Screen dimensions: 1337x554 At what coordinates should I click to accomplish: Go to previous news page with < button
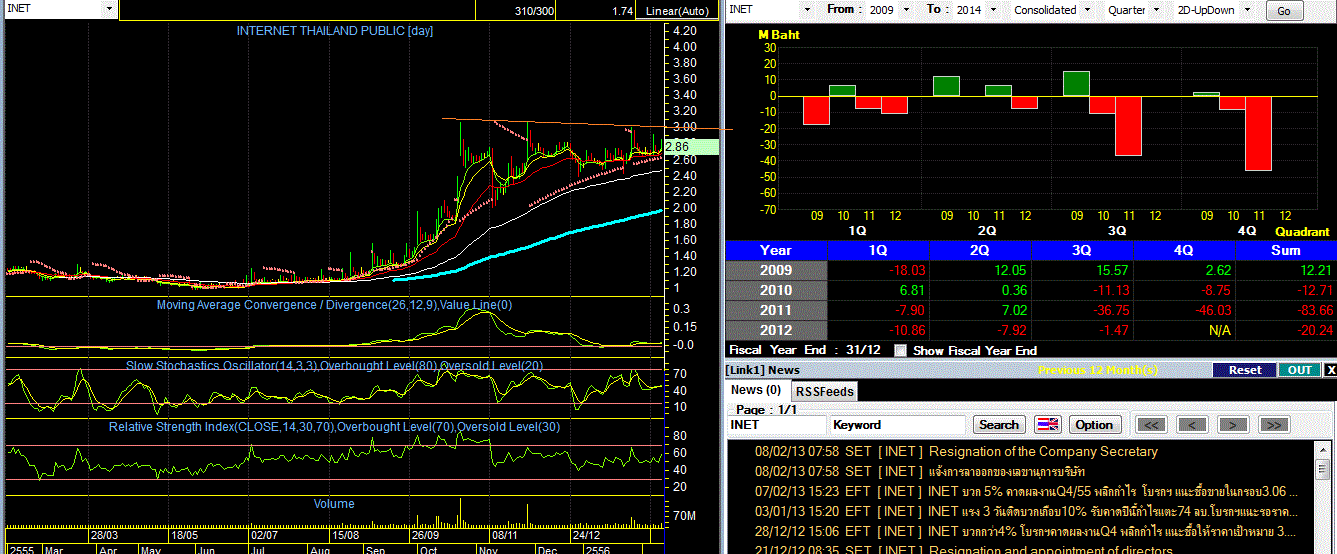(1192, 425)
